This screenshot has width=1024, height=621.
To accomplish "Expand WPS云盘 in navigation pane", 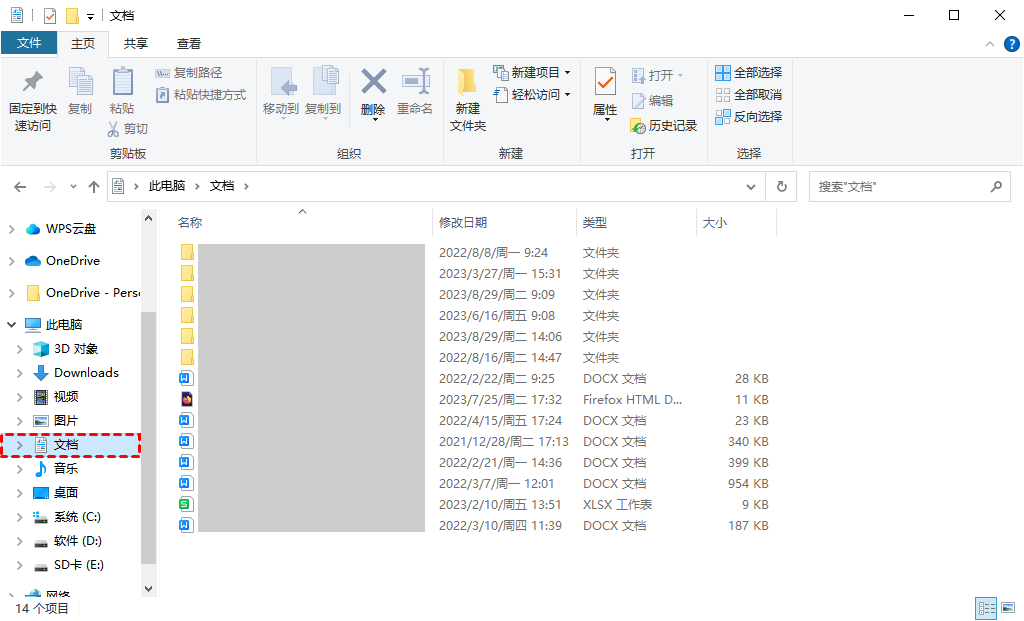I will (12, 229).
